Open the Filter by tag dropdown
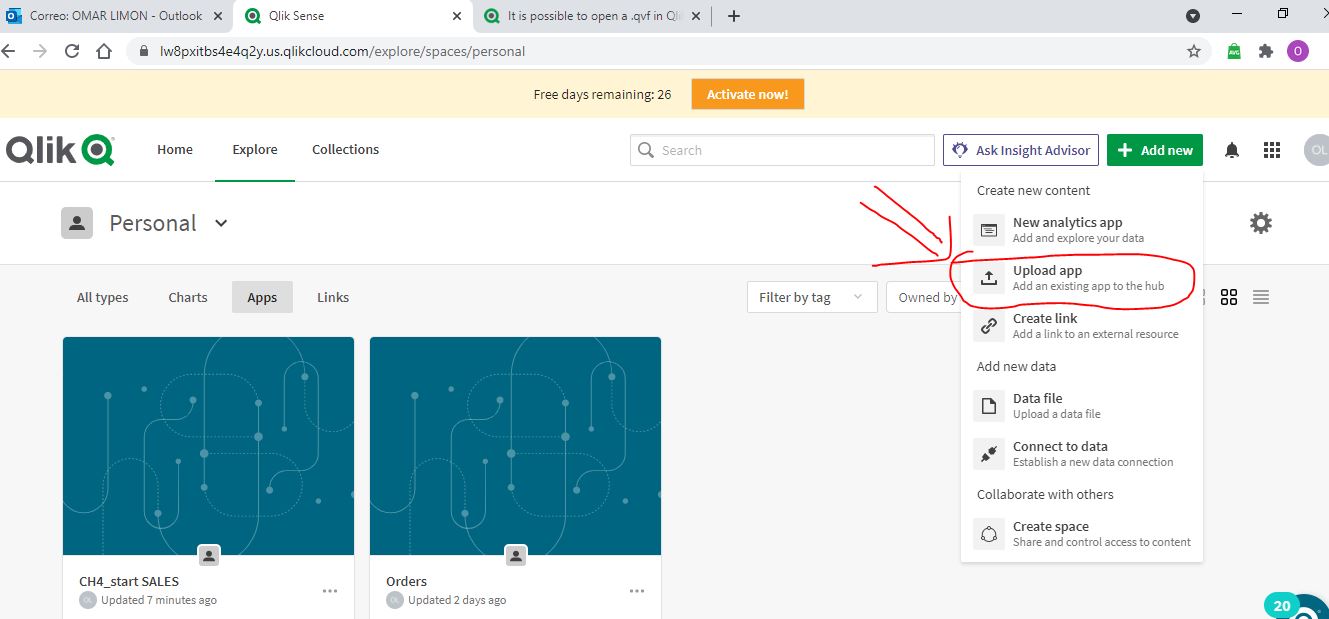 [811, 297]
